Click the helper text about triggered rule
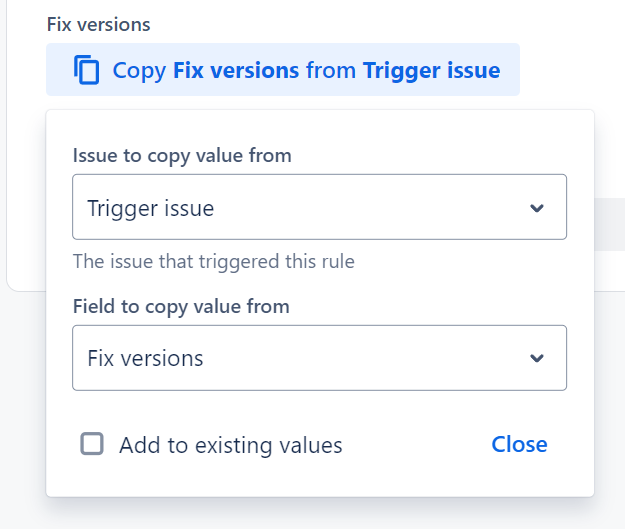The image size is (625, 529). coord(214,262)
